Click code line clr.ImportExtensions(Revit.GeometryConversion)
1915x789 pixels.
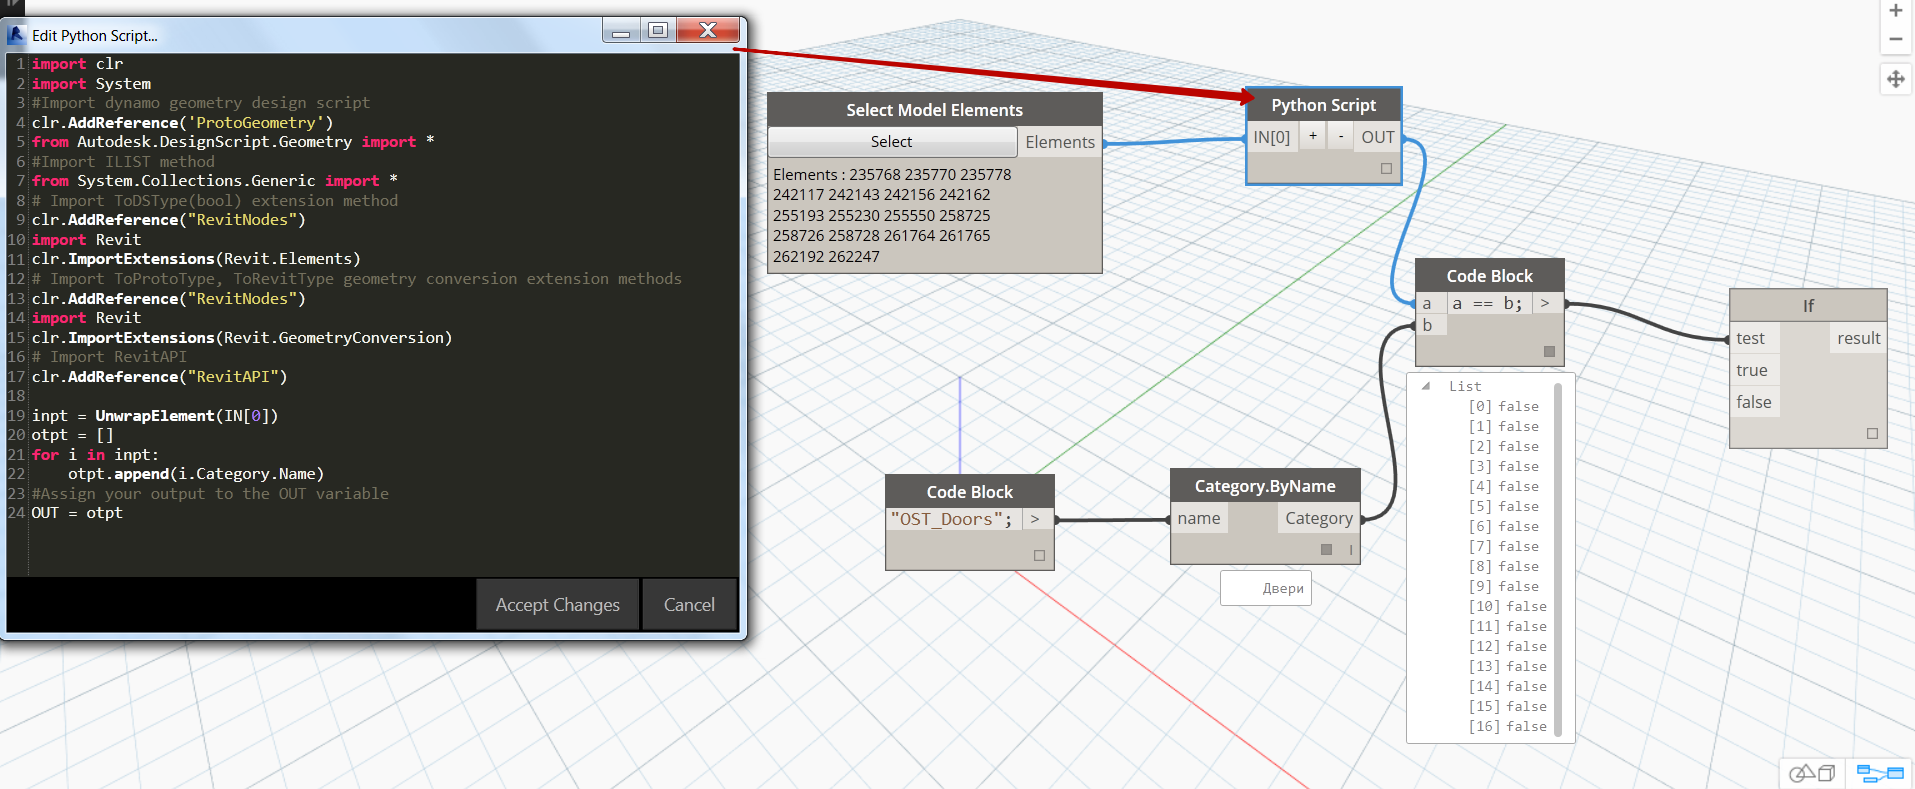pyautogui.click(x=242, y=338)
